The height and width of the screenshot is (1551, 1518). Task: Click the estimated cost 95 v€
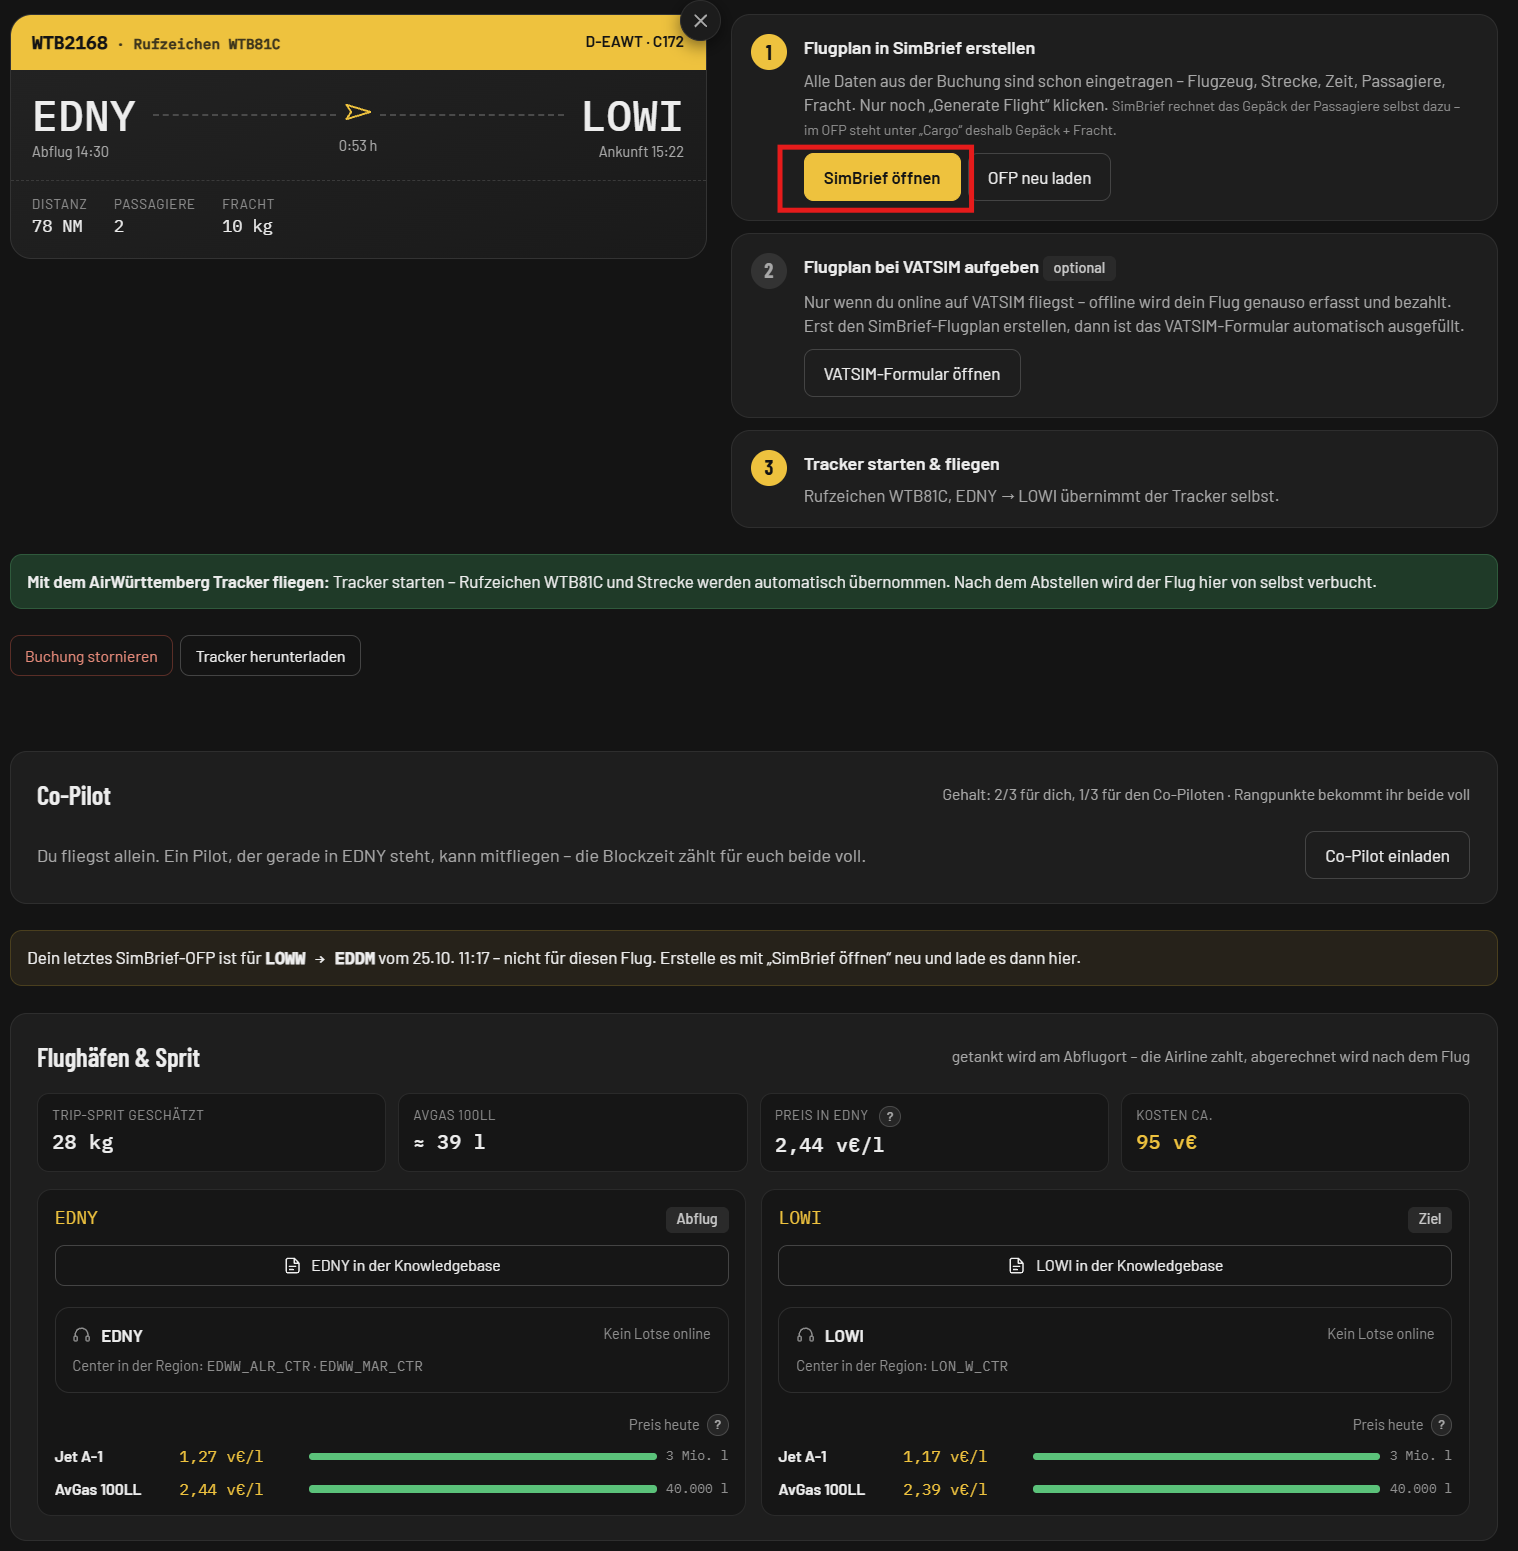click(1166, 1142)
